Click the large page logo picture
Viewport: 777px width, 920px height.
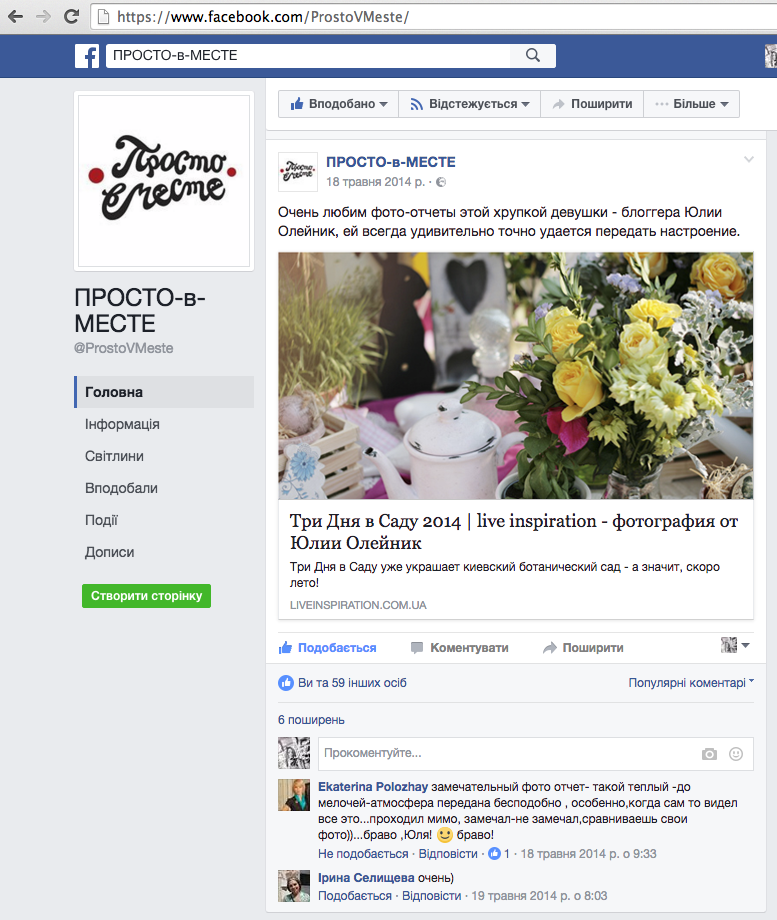click(x=164, y=181)
